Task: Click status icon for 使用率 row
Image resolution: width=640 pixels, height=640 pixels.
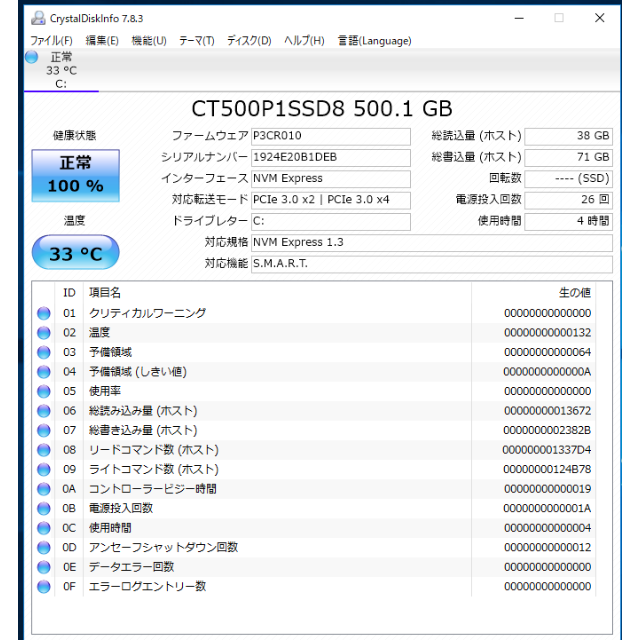Action: (44, 391)
